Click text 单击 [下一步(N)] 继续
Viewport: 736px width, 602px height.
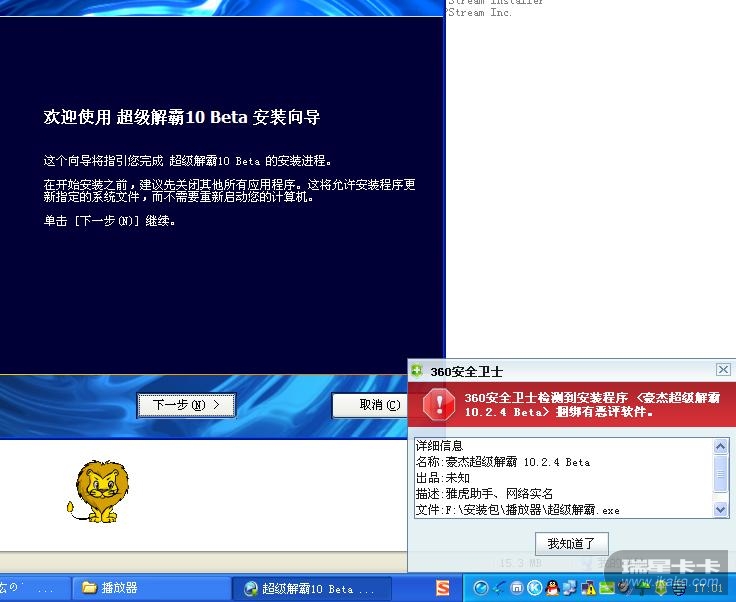coord(109,221)
